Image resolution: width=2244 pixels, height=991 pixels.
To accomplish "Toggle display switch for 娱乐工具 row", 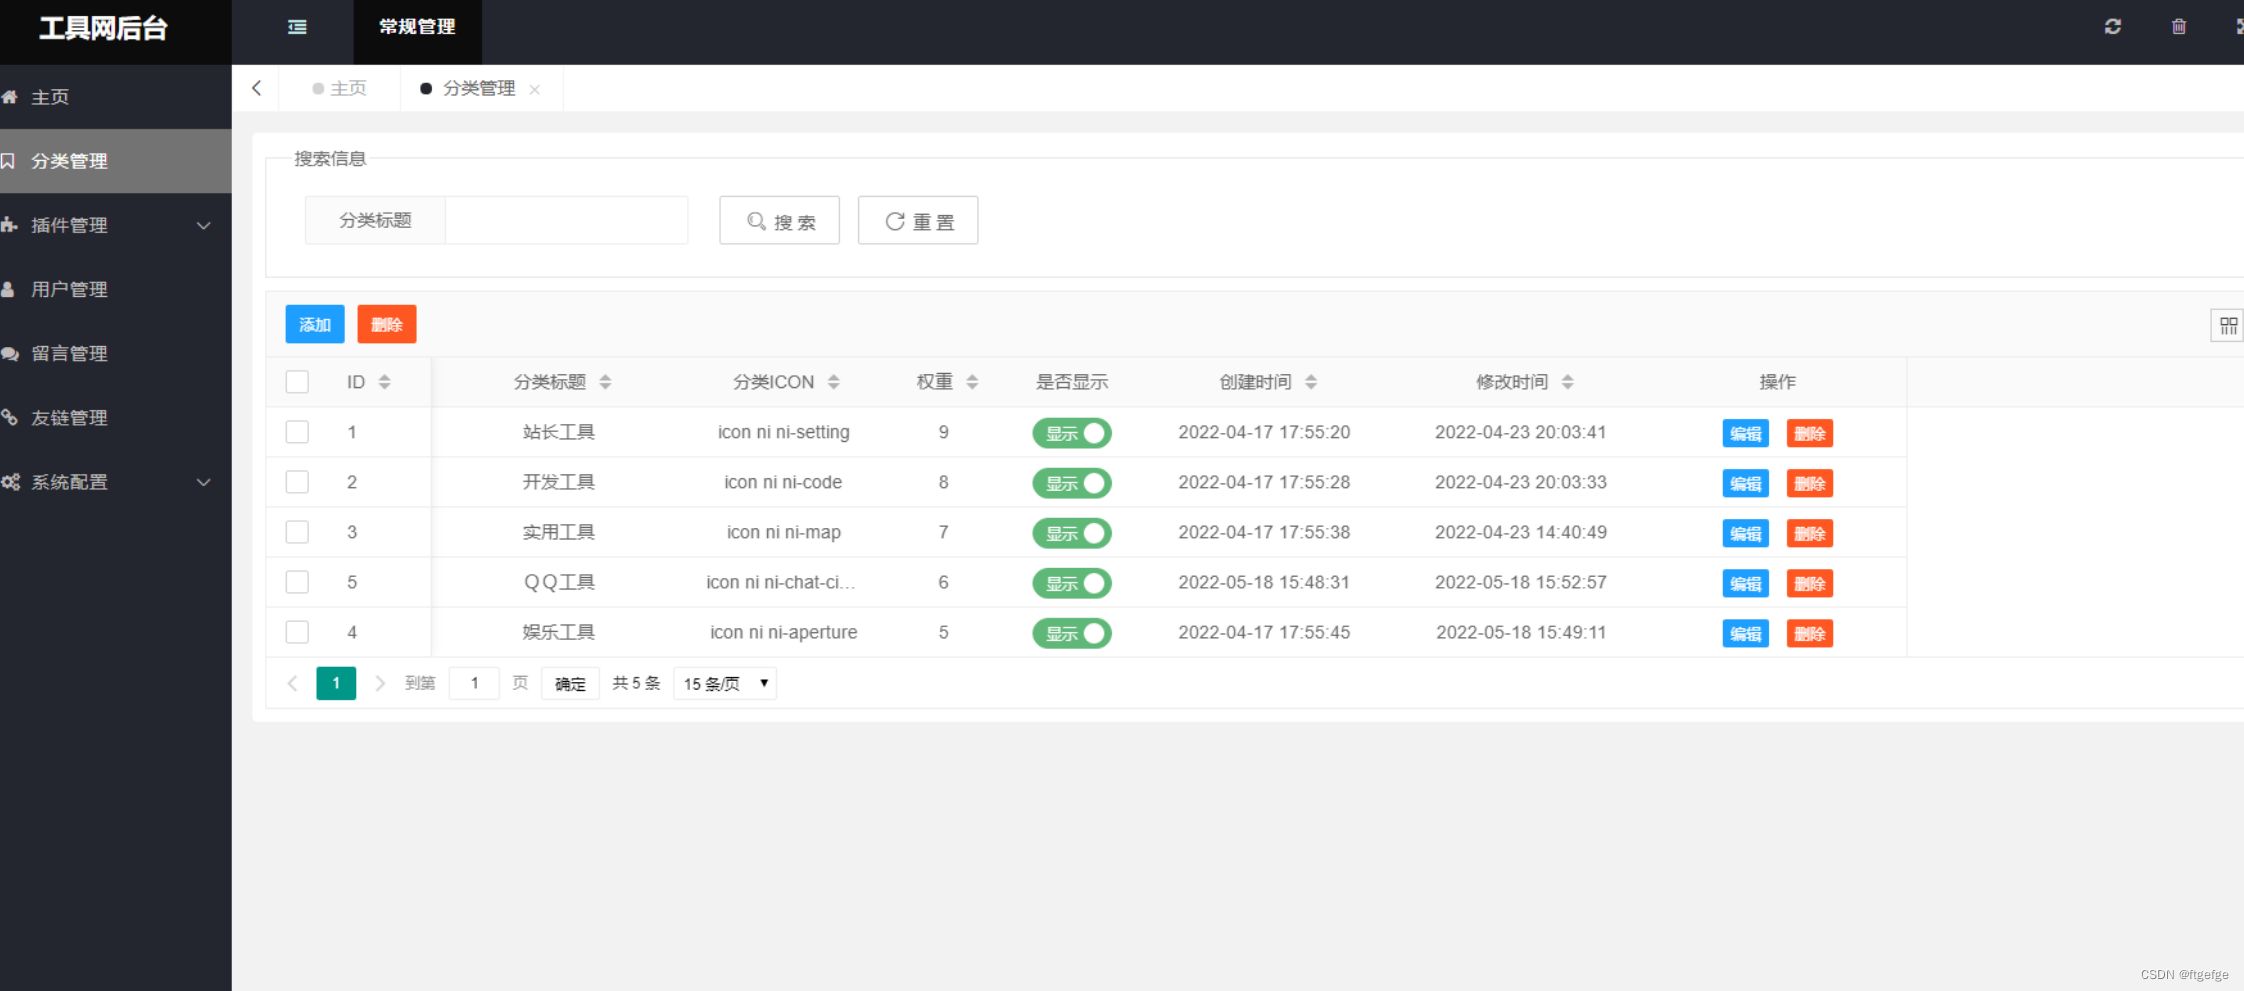I will 1071,633.
